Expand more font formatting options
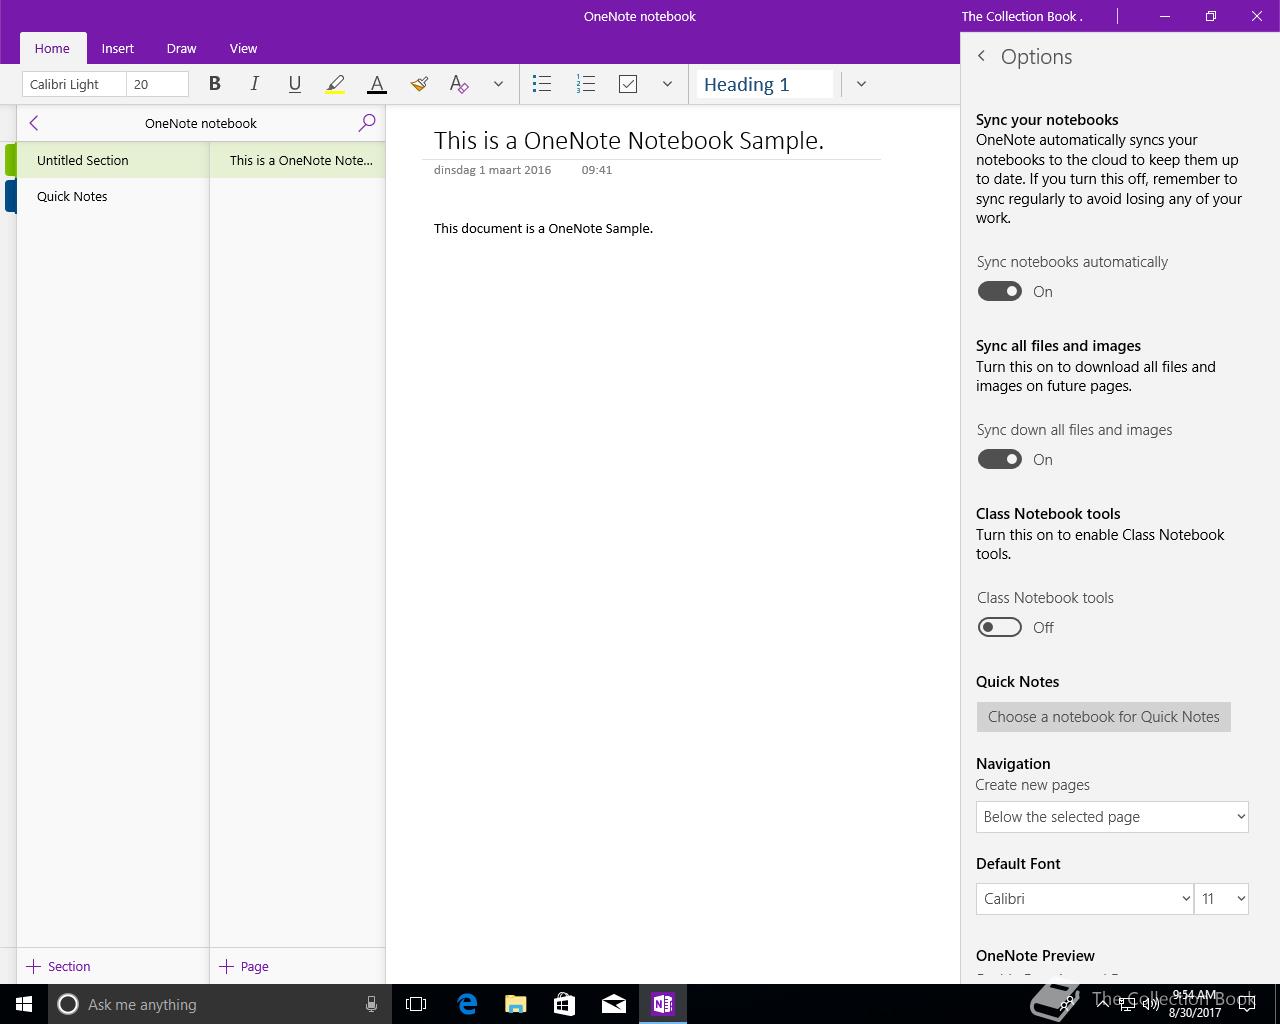1280x1024 pixels. [x=498, y=84]
